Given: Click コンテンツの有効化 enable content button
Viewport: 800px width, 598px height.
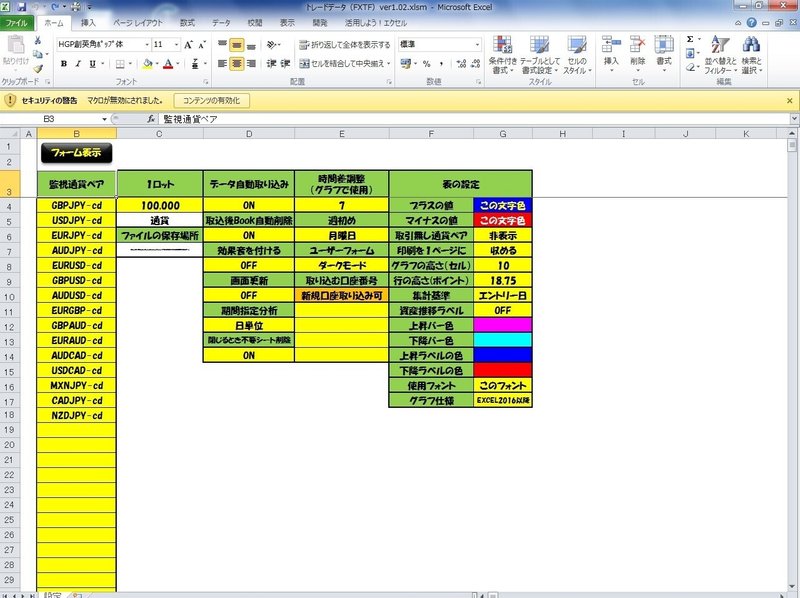Looking at the screenshot, I should click(212, 101).
